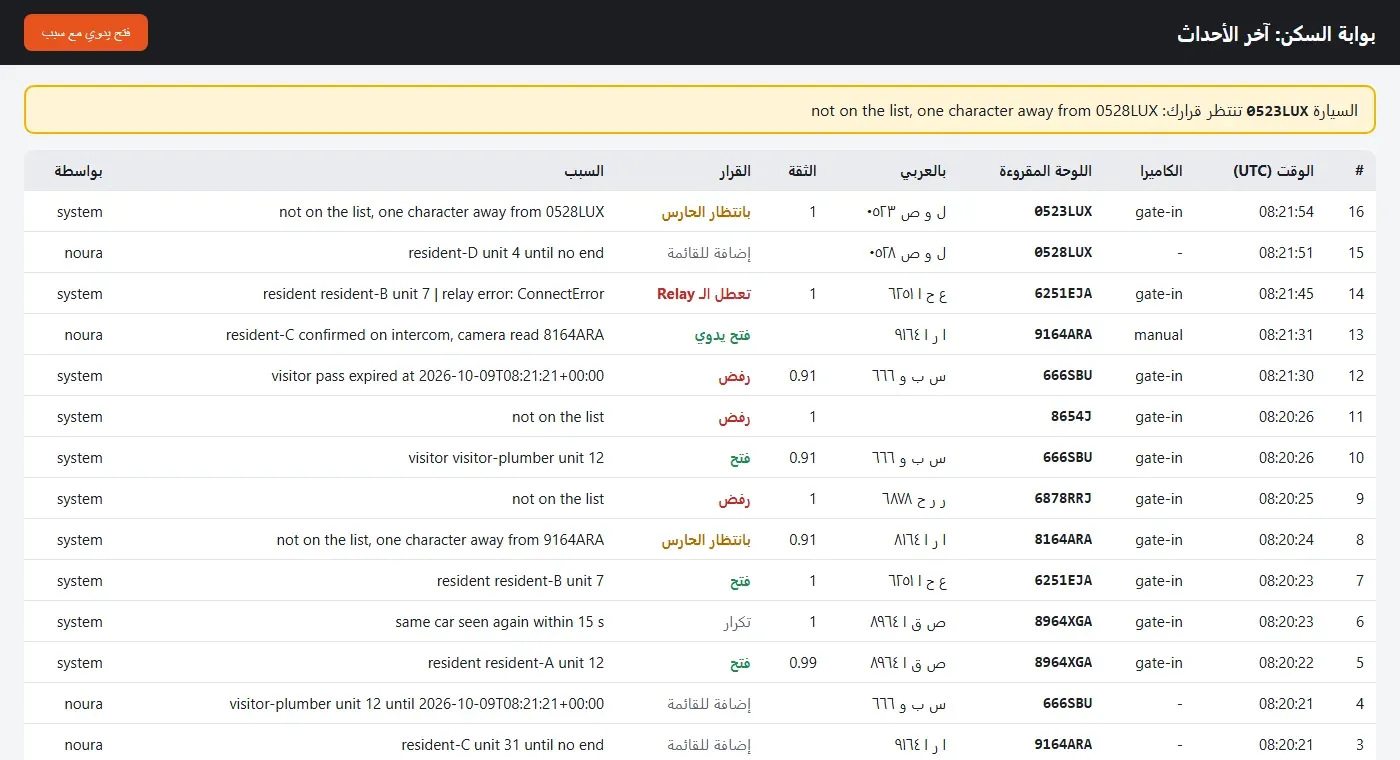Select the "القرار" column header
Screen dimensions: 1400x760
click(735, 171)
